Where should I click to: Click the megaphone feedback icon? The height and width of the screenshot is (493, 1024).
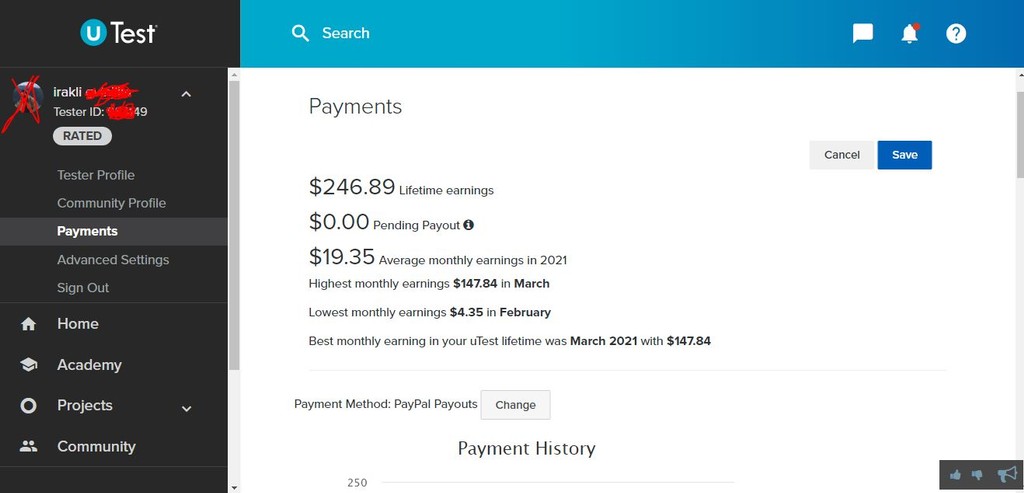(1007, 474)
